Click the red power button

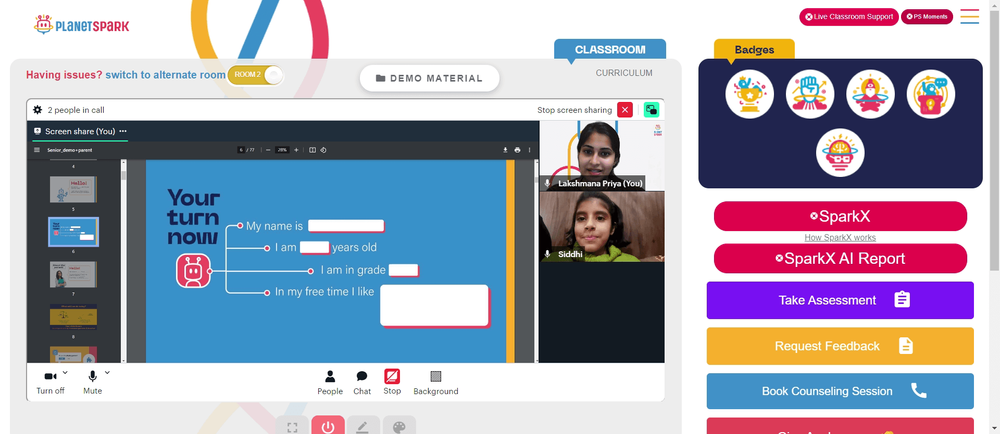tap(328, 426)
